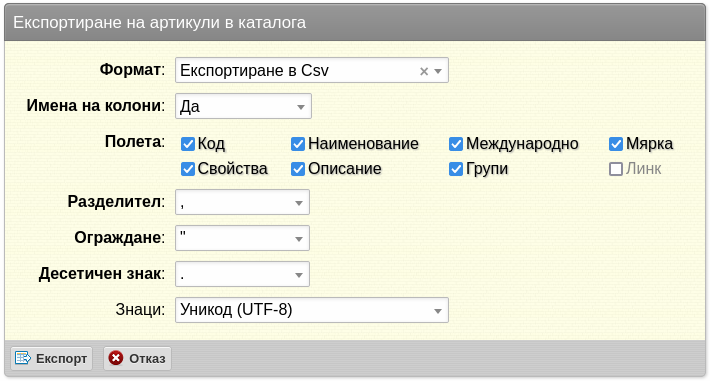710x381 pixels.
Task: Click the red Отказ cancel icon
Action: click(115, 358)
